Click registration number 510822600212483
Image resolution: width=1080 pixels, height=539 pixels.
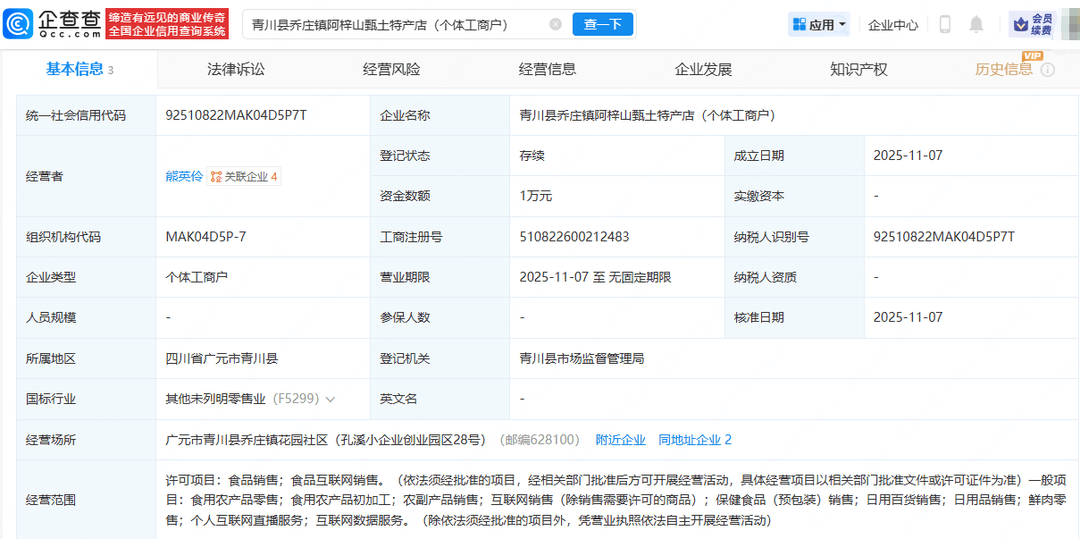pos(574,237)
